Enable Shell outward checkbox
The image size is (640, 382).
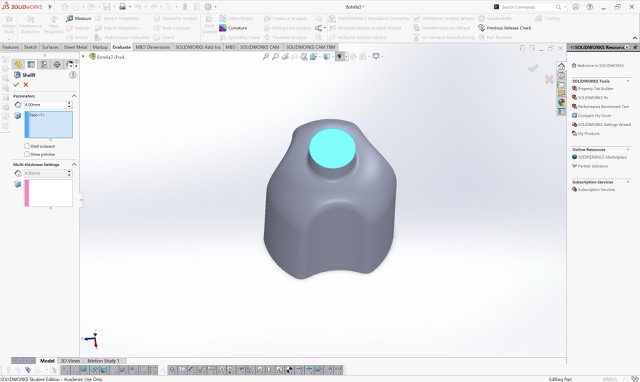pos(27,146)
